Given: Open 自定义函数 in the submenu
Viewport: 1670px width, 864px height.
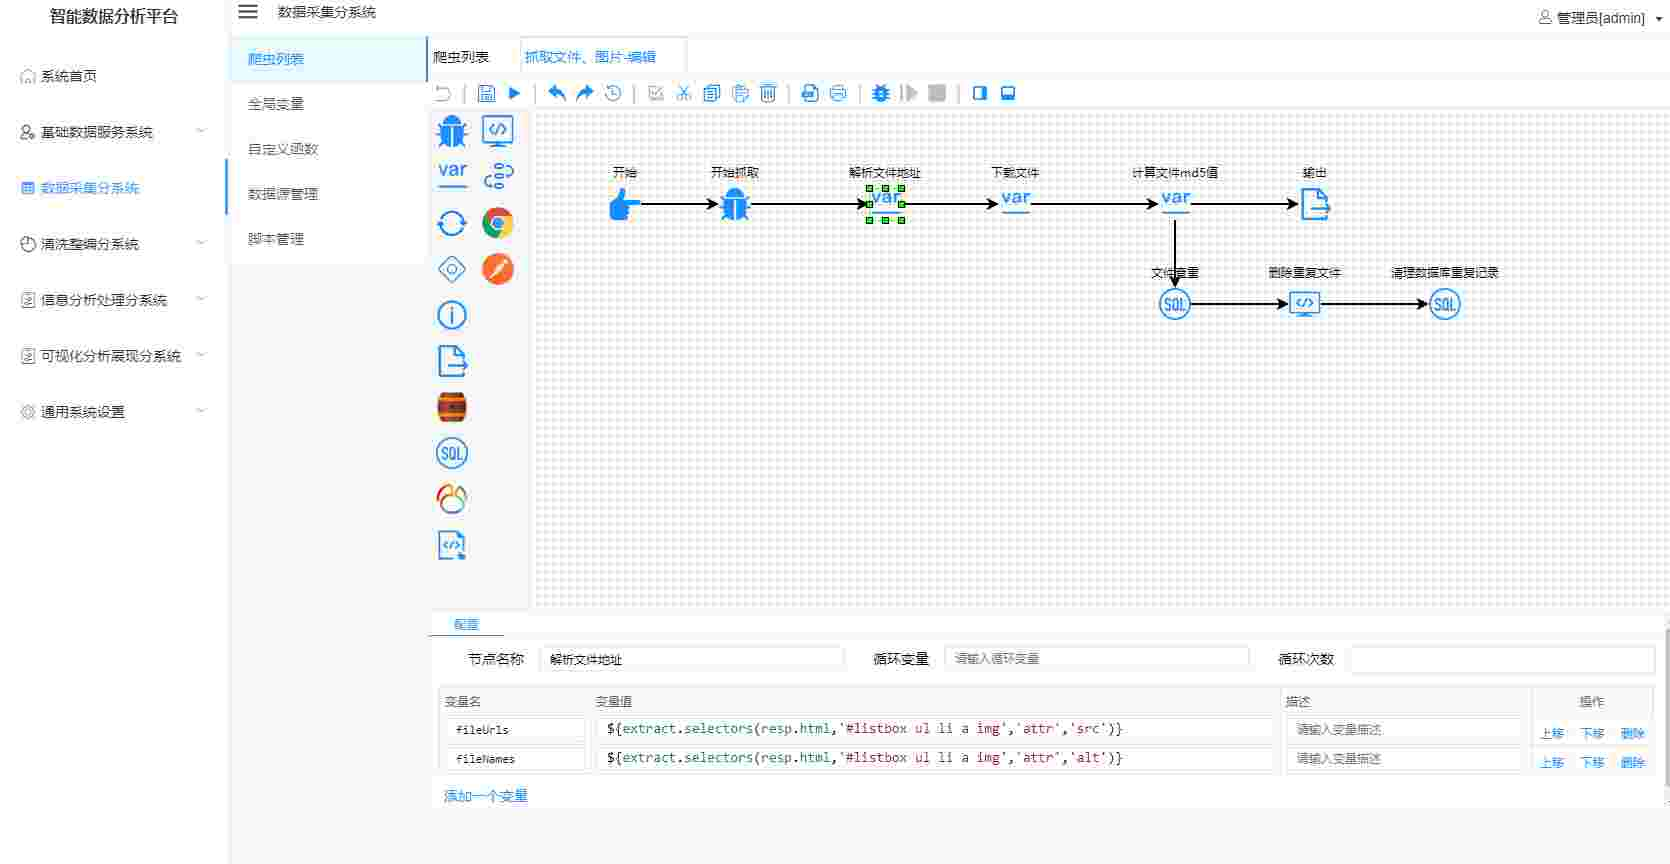Looking at the screenshot, I should click(x=328, y=149).
